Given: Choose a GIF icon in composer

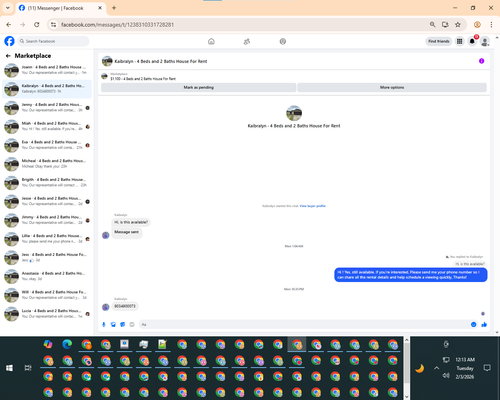Looking at the screenshot, I should point(132,324).
